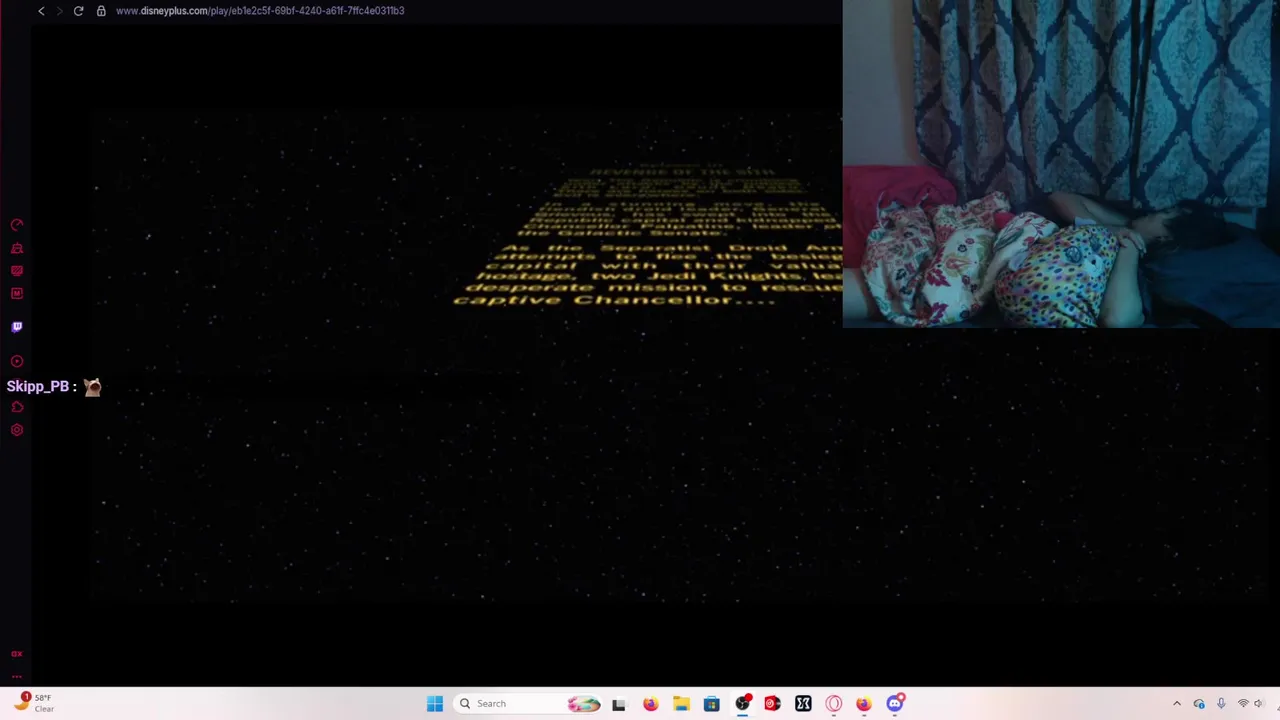Image resolution: width=1280 pixels, height=720 pixels.
Task: Go back with the browser back arrow
Action: click(41, 11)
